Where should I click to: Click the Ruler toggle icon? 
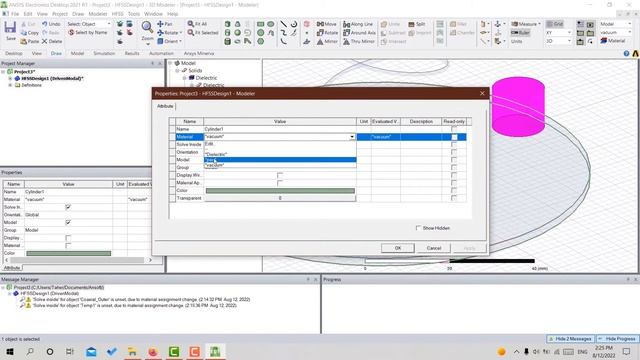[x=520, y=33]
